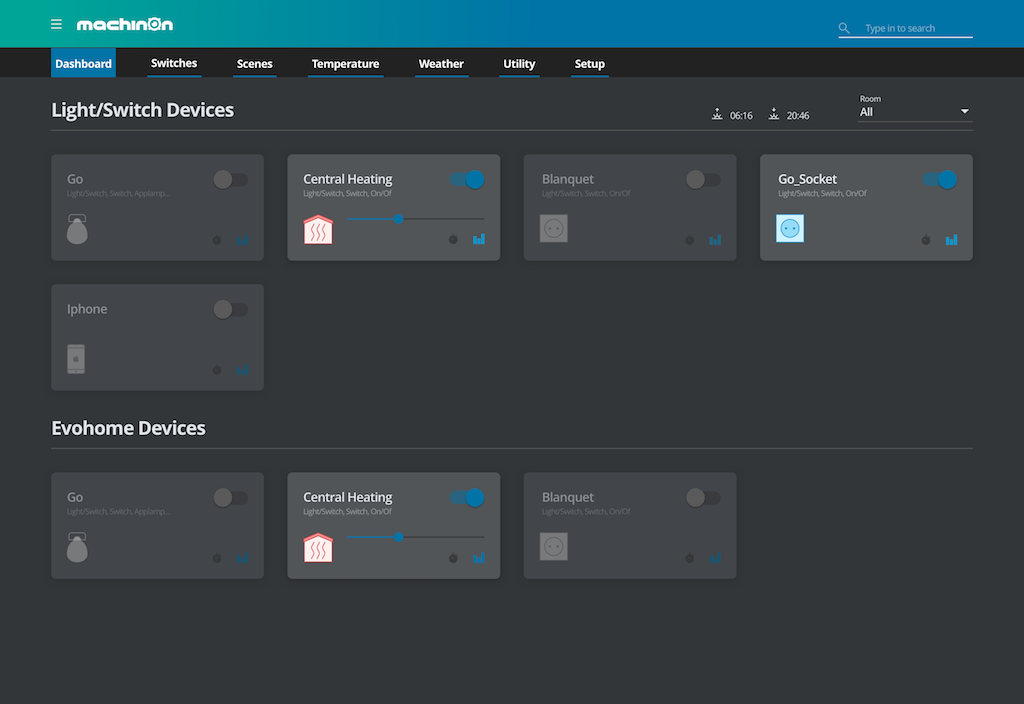The height and width of the screenshot is (704, 1024).
Task: Open log chart on Light/Switch Go card
Action: point(242,240)
